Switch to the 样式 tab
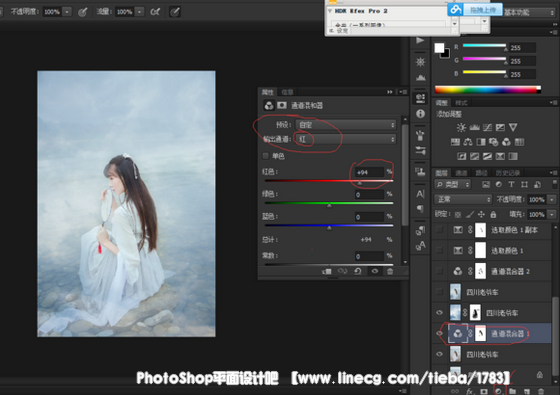The width and height of the screenshot is (560, 395). coord(461,103)
